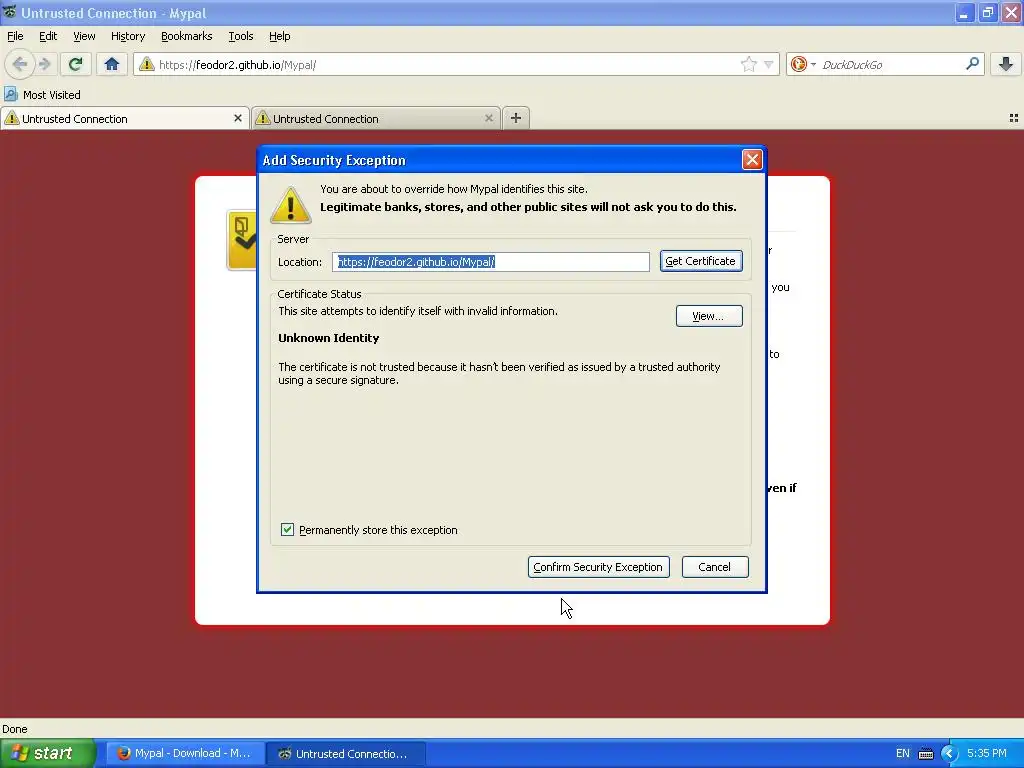Reload the current page
Screen dimensions: 1024x768
click(x=75, y=64)
